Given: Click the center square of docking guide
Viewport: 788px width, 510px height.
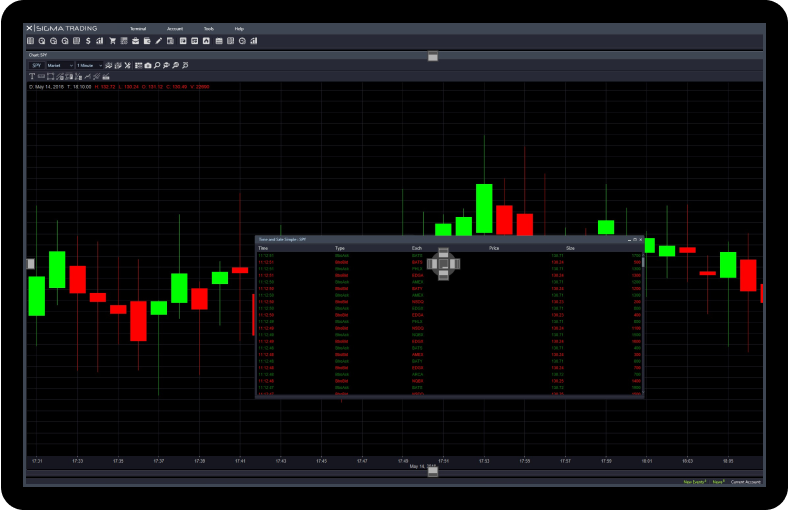Looking at the screenshot, I should [443, 264].
